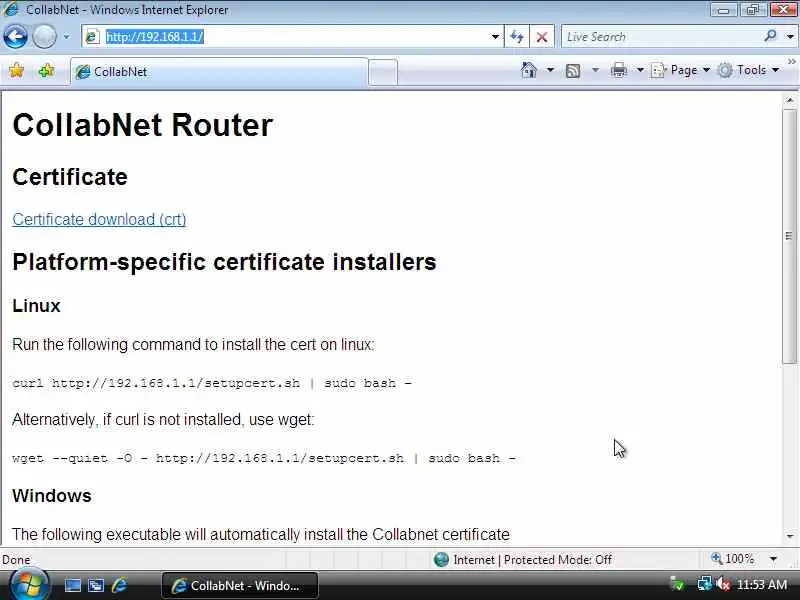The height and width of the screenshot is (600, 800).
Task: Click Internet Protected Mode status zone
Action: click(x=523, y=560)
